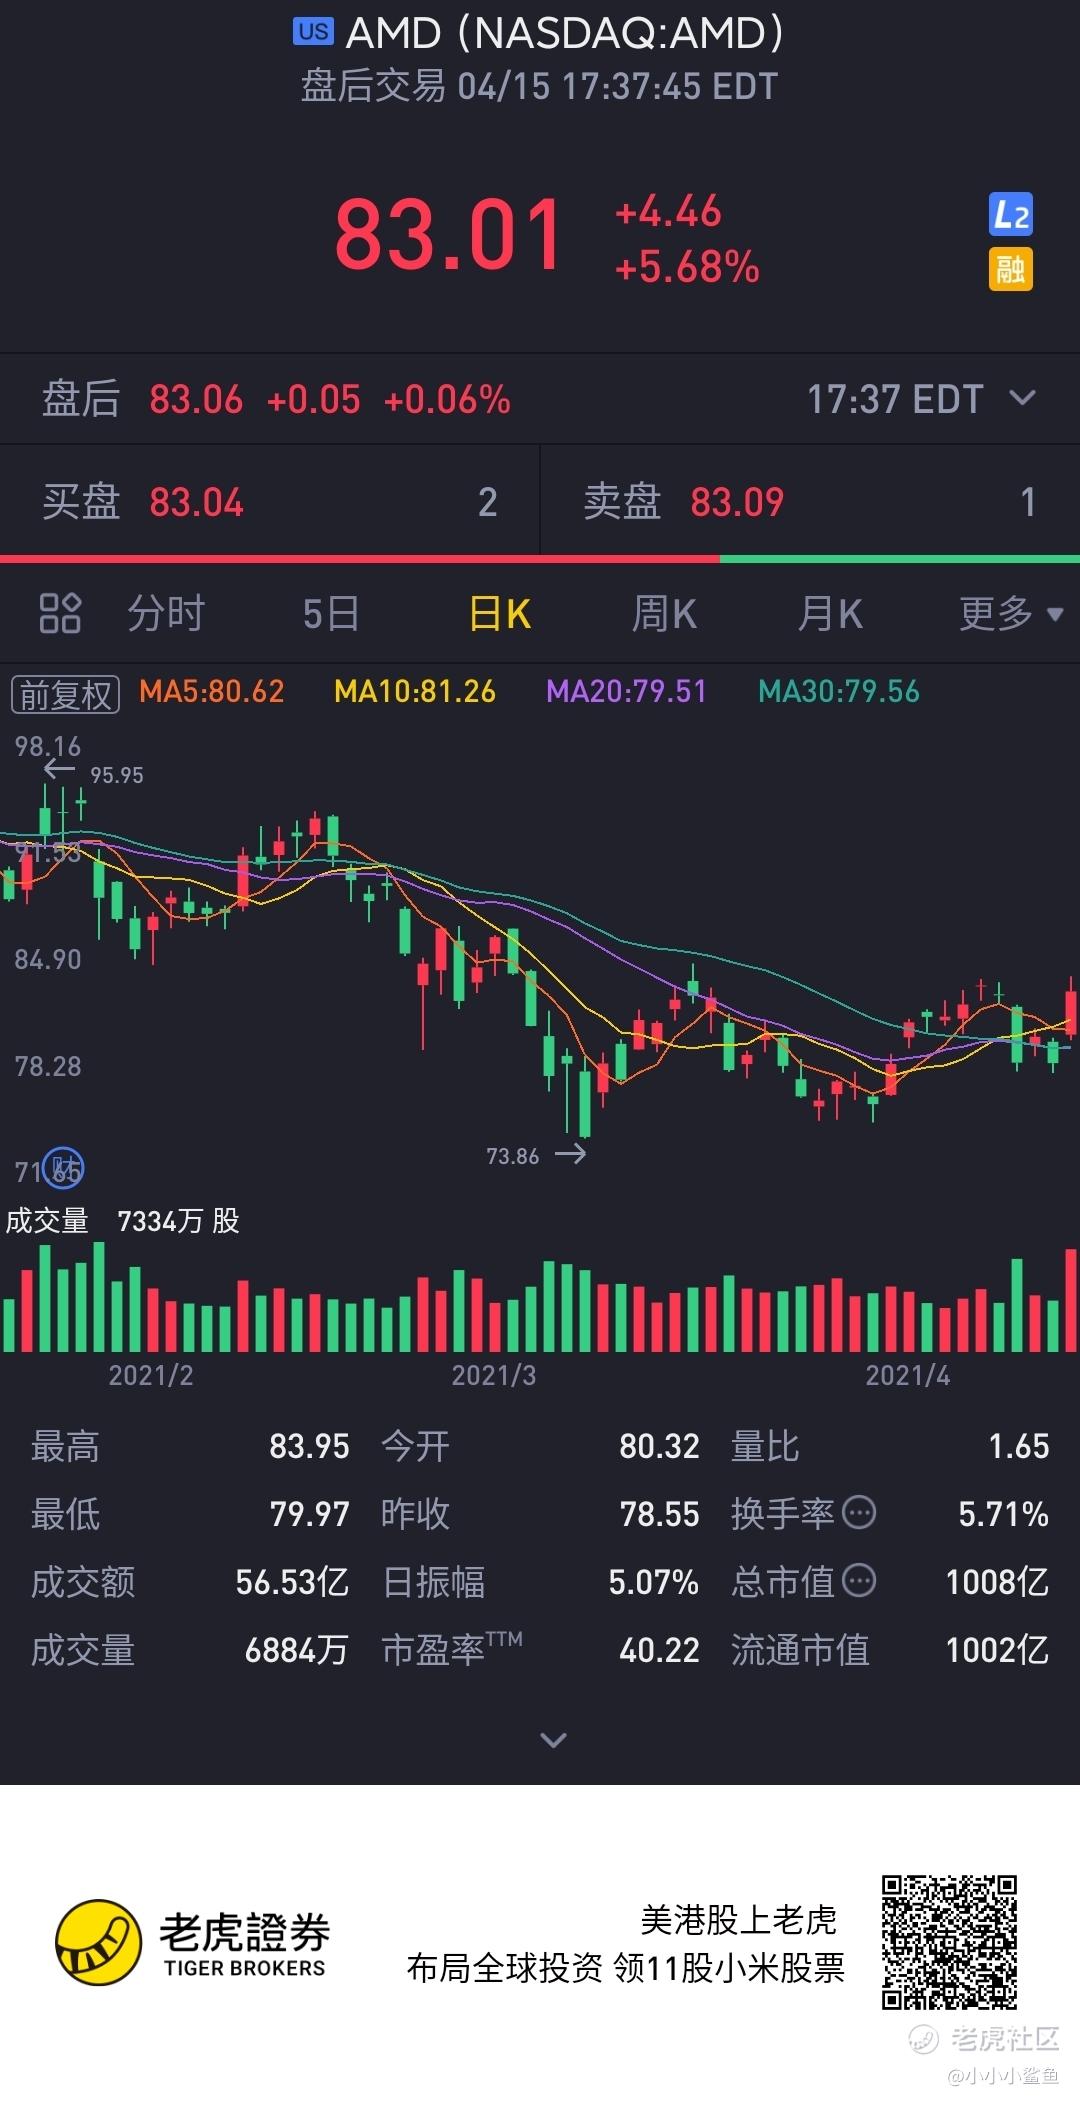
Task: Tap the latest red volume bar
Action: click(1072, 1300)
